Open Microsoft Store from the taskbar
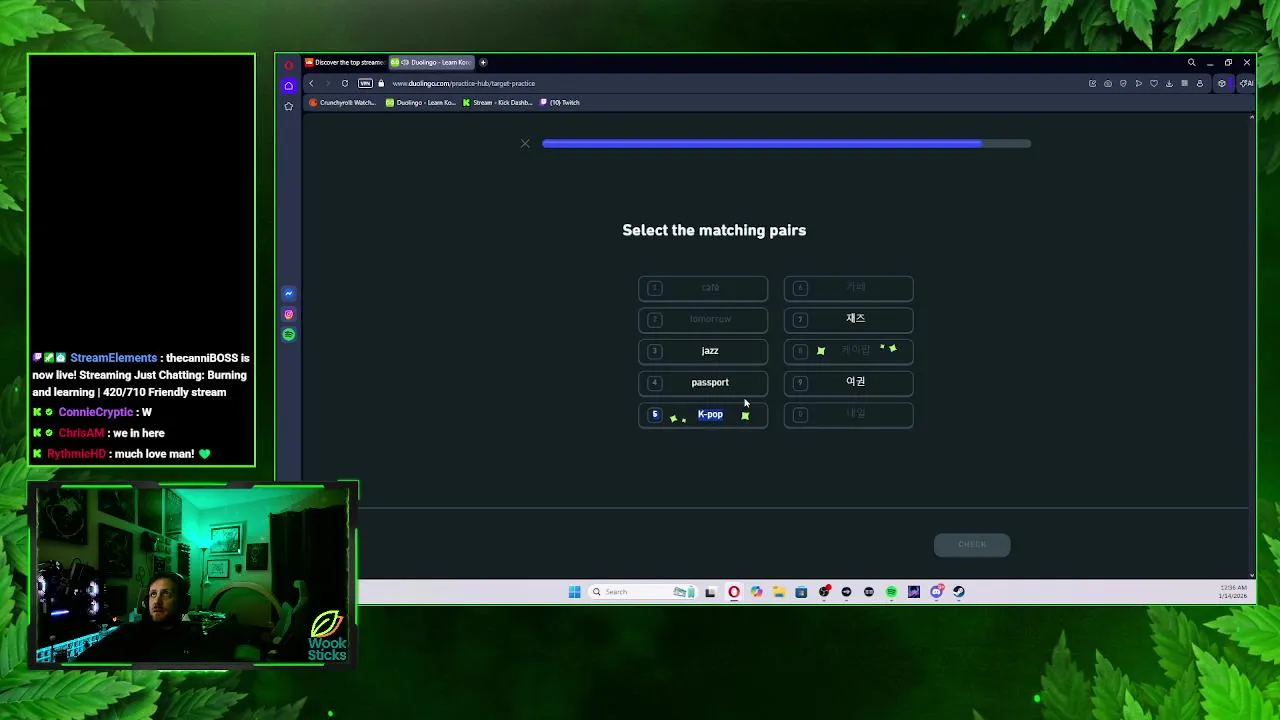The image size is (1280, 720). (x=801, y=592)
